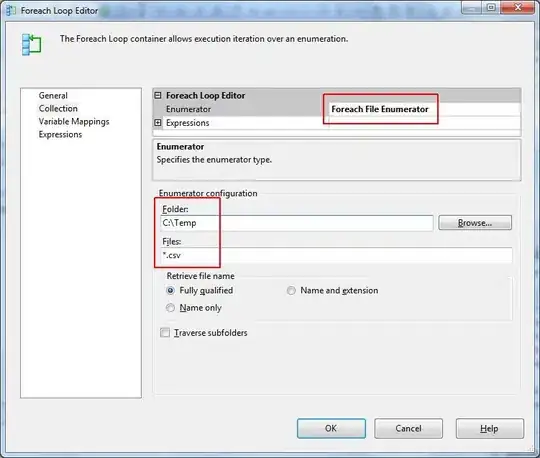540x458 pixels.
Task: Go to the Variable Mappings page
Action: point(74,122)
